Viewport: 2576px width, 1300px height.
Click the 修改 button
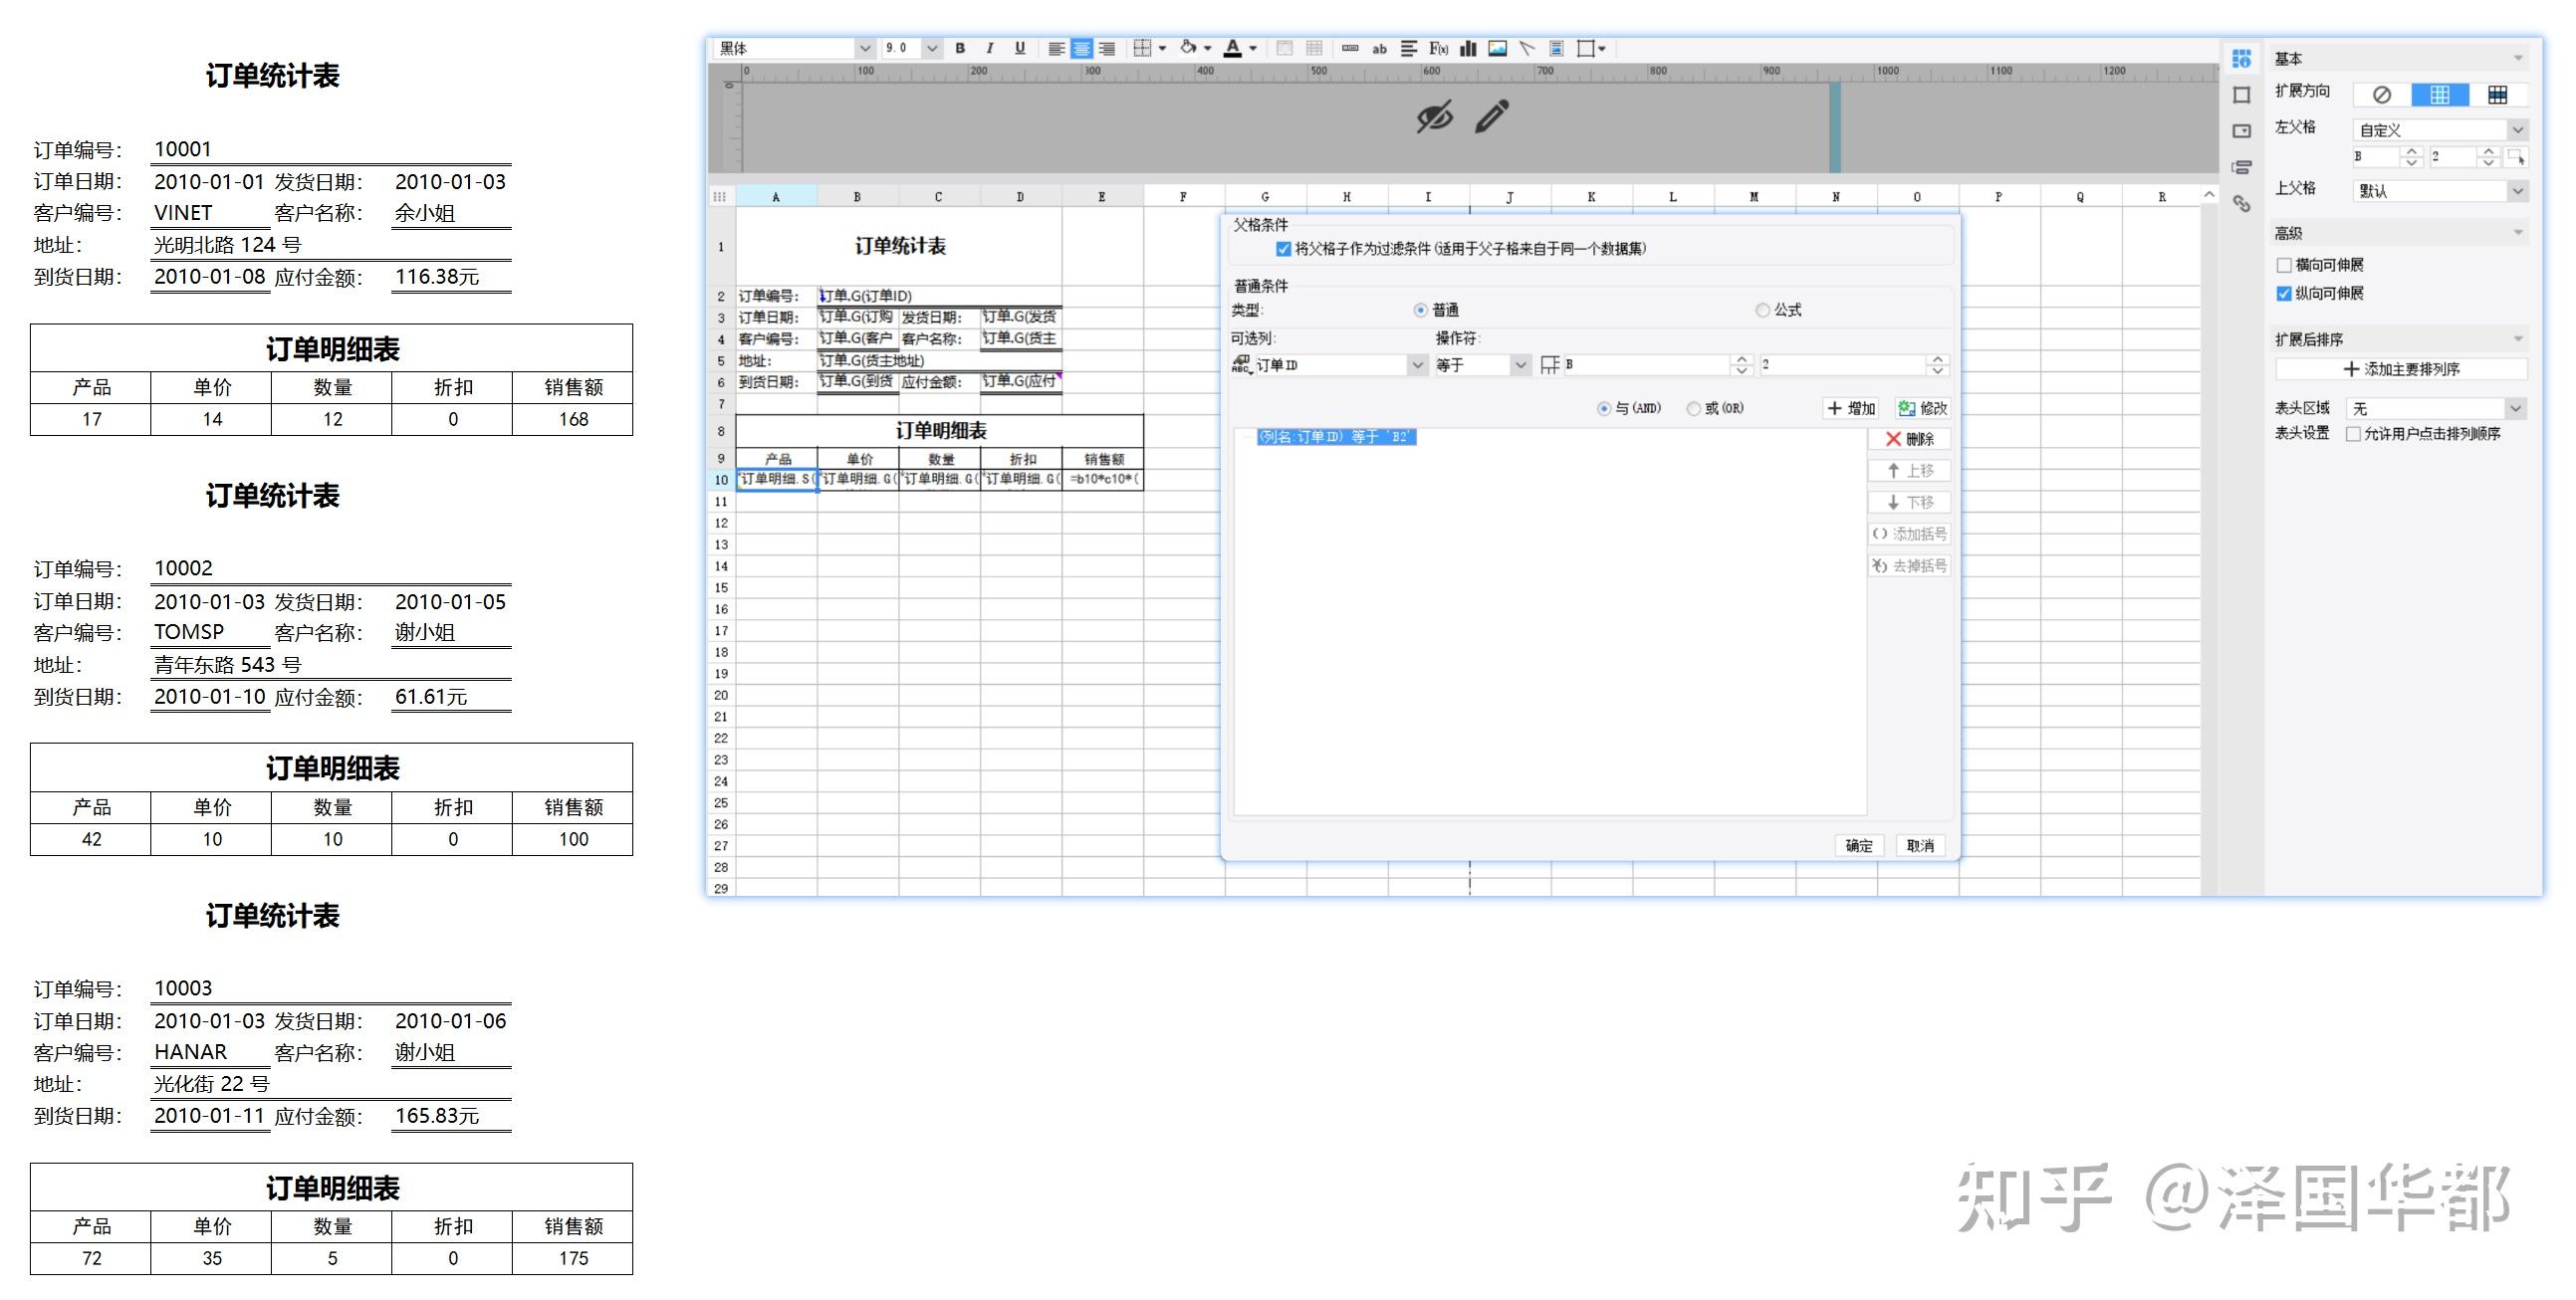1922,408
